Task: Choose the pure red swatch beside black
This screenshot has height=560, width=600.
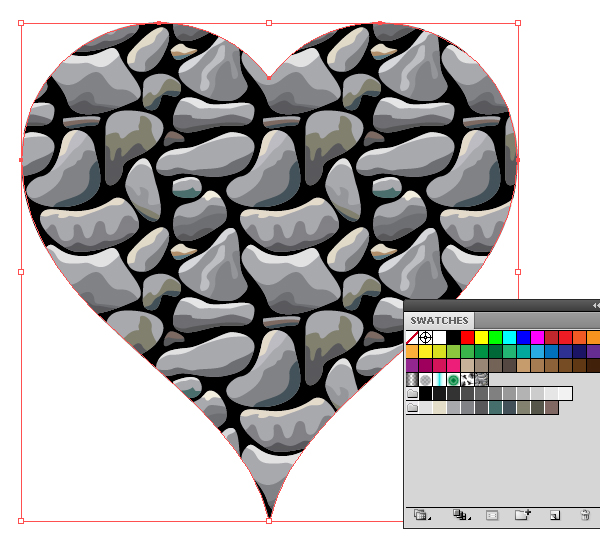Action: [x=467, y=338]
